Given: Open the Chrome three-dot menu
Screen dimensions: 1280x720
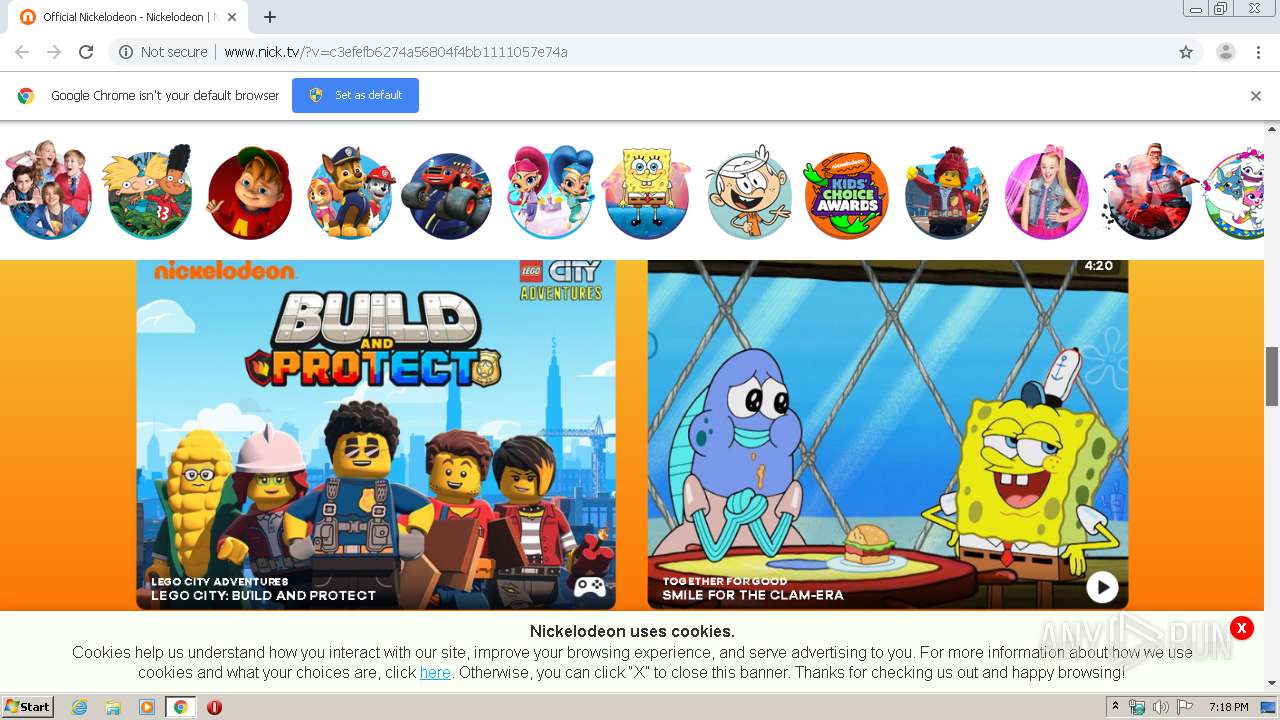Looking at the screenshot, I should click(1258, 52).
